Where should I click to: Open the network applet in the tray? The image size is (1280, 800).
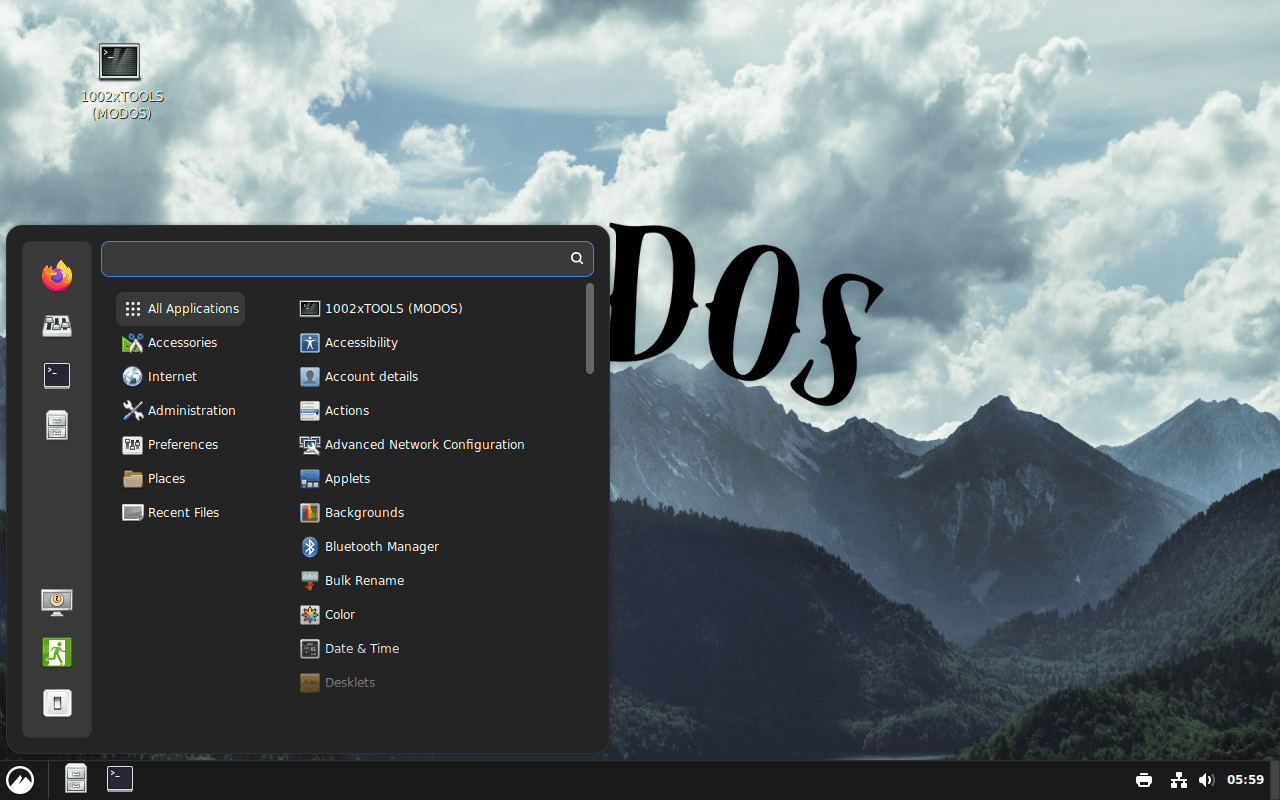click(x=1178, y=779)
